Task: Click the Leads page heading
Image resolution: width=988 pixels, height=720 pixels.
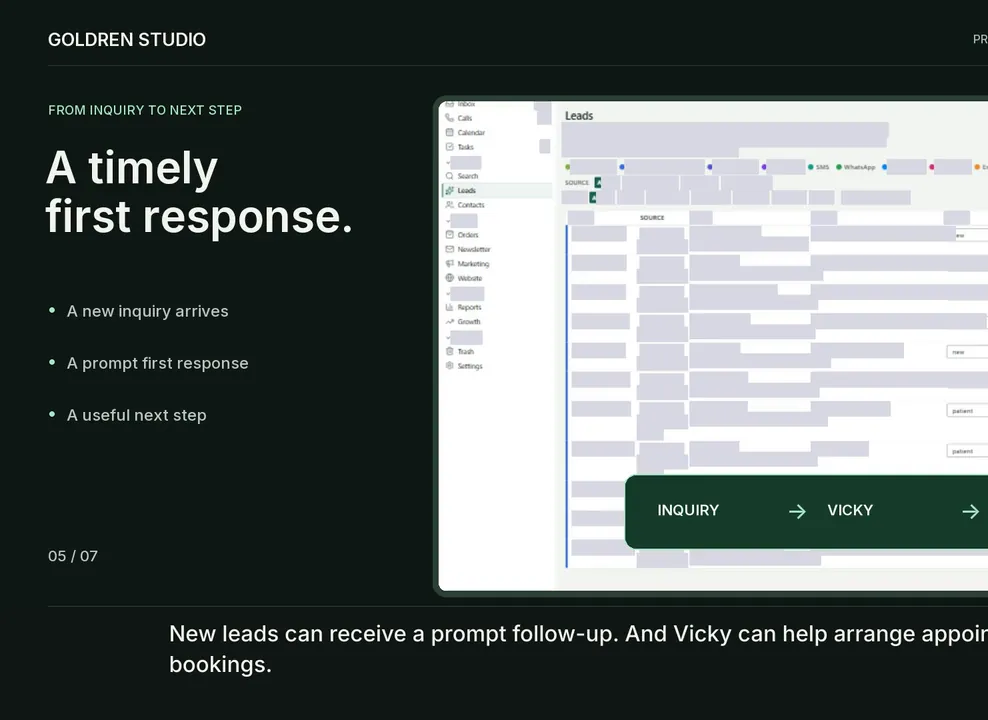Action: click(579, 116)
